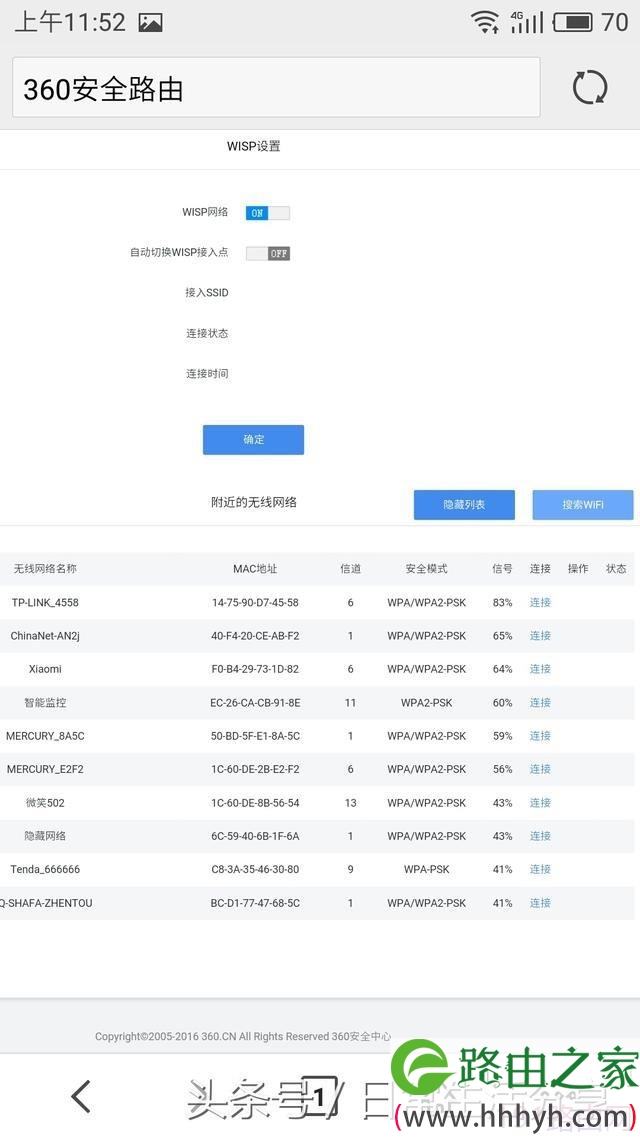Toggle the WISP网络 switch
The image size is (640, 1138).
coord(267,213)
